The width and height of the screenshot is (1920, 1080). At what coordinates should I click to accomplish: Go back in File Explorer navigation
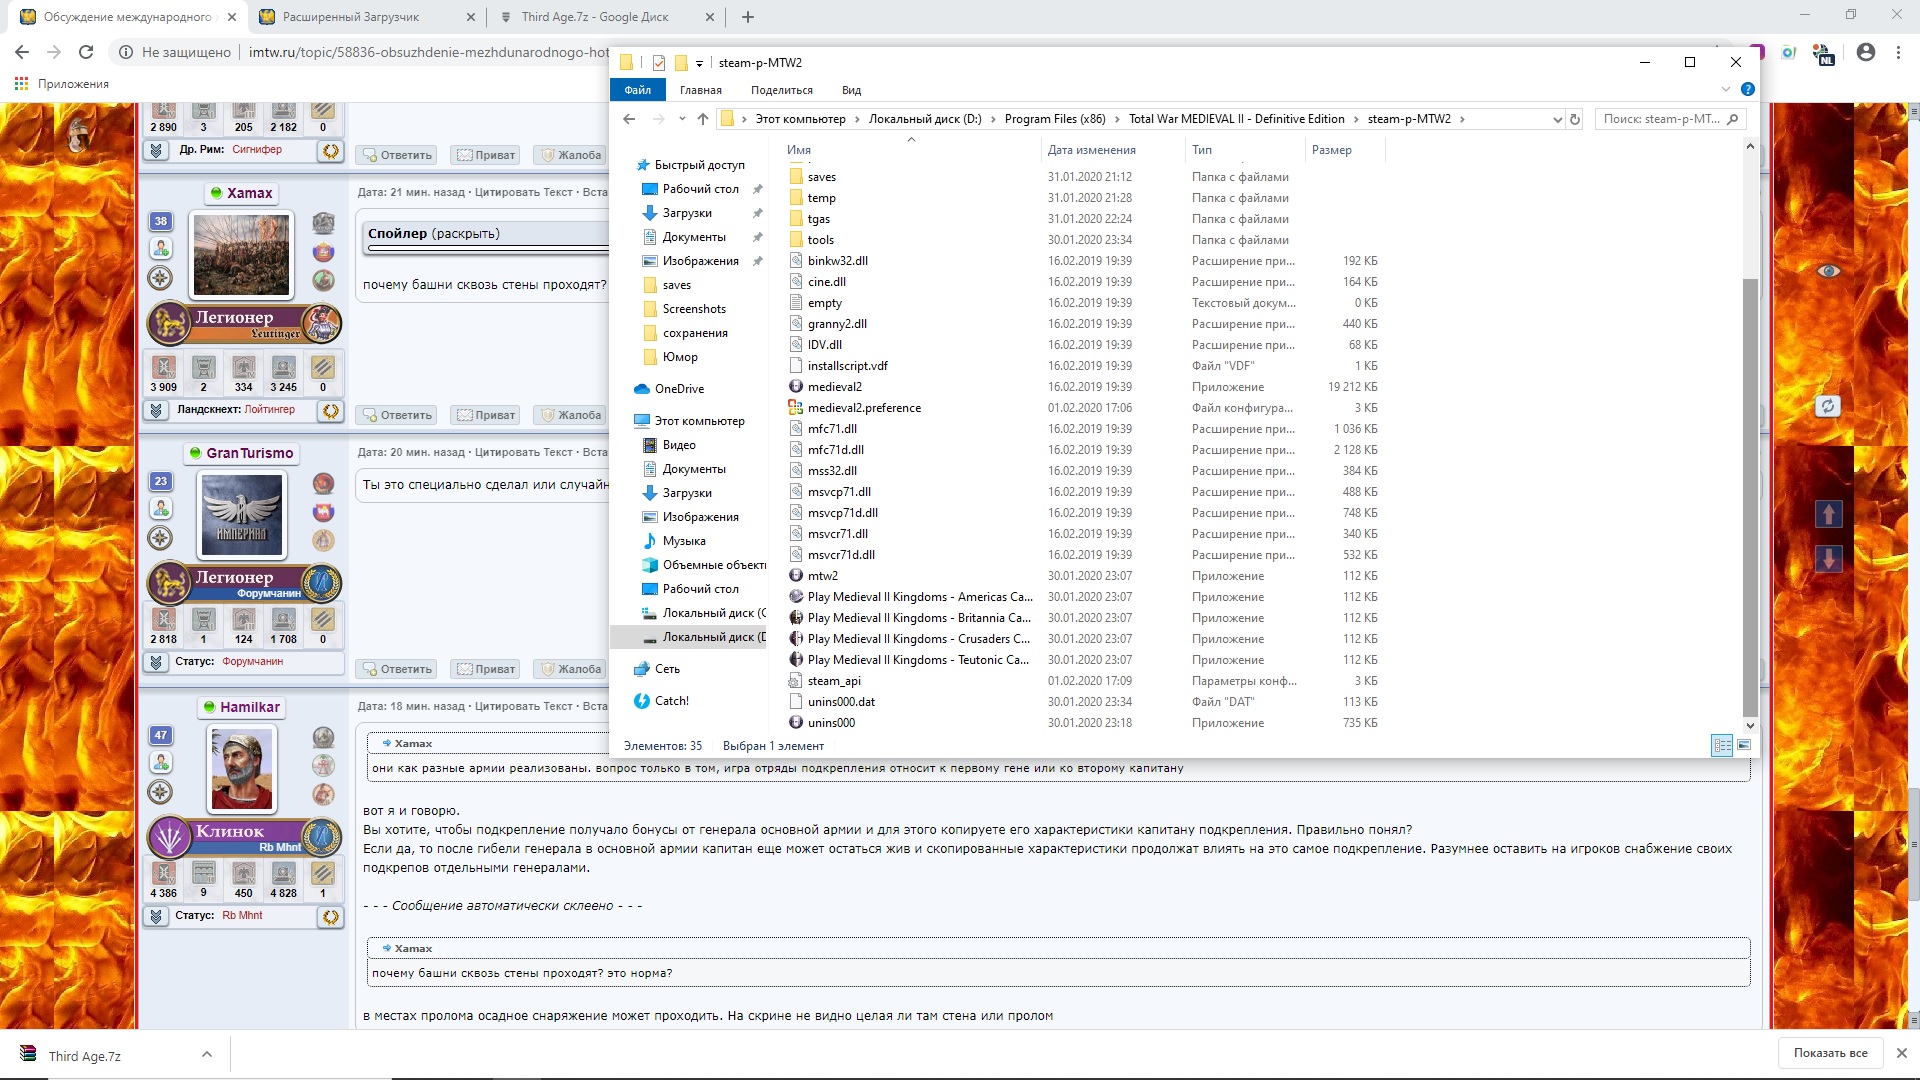[x=629, y=119]
